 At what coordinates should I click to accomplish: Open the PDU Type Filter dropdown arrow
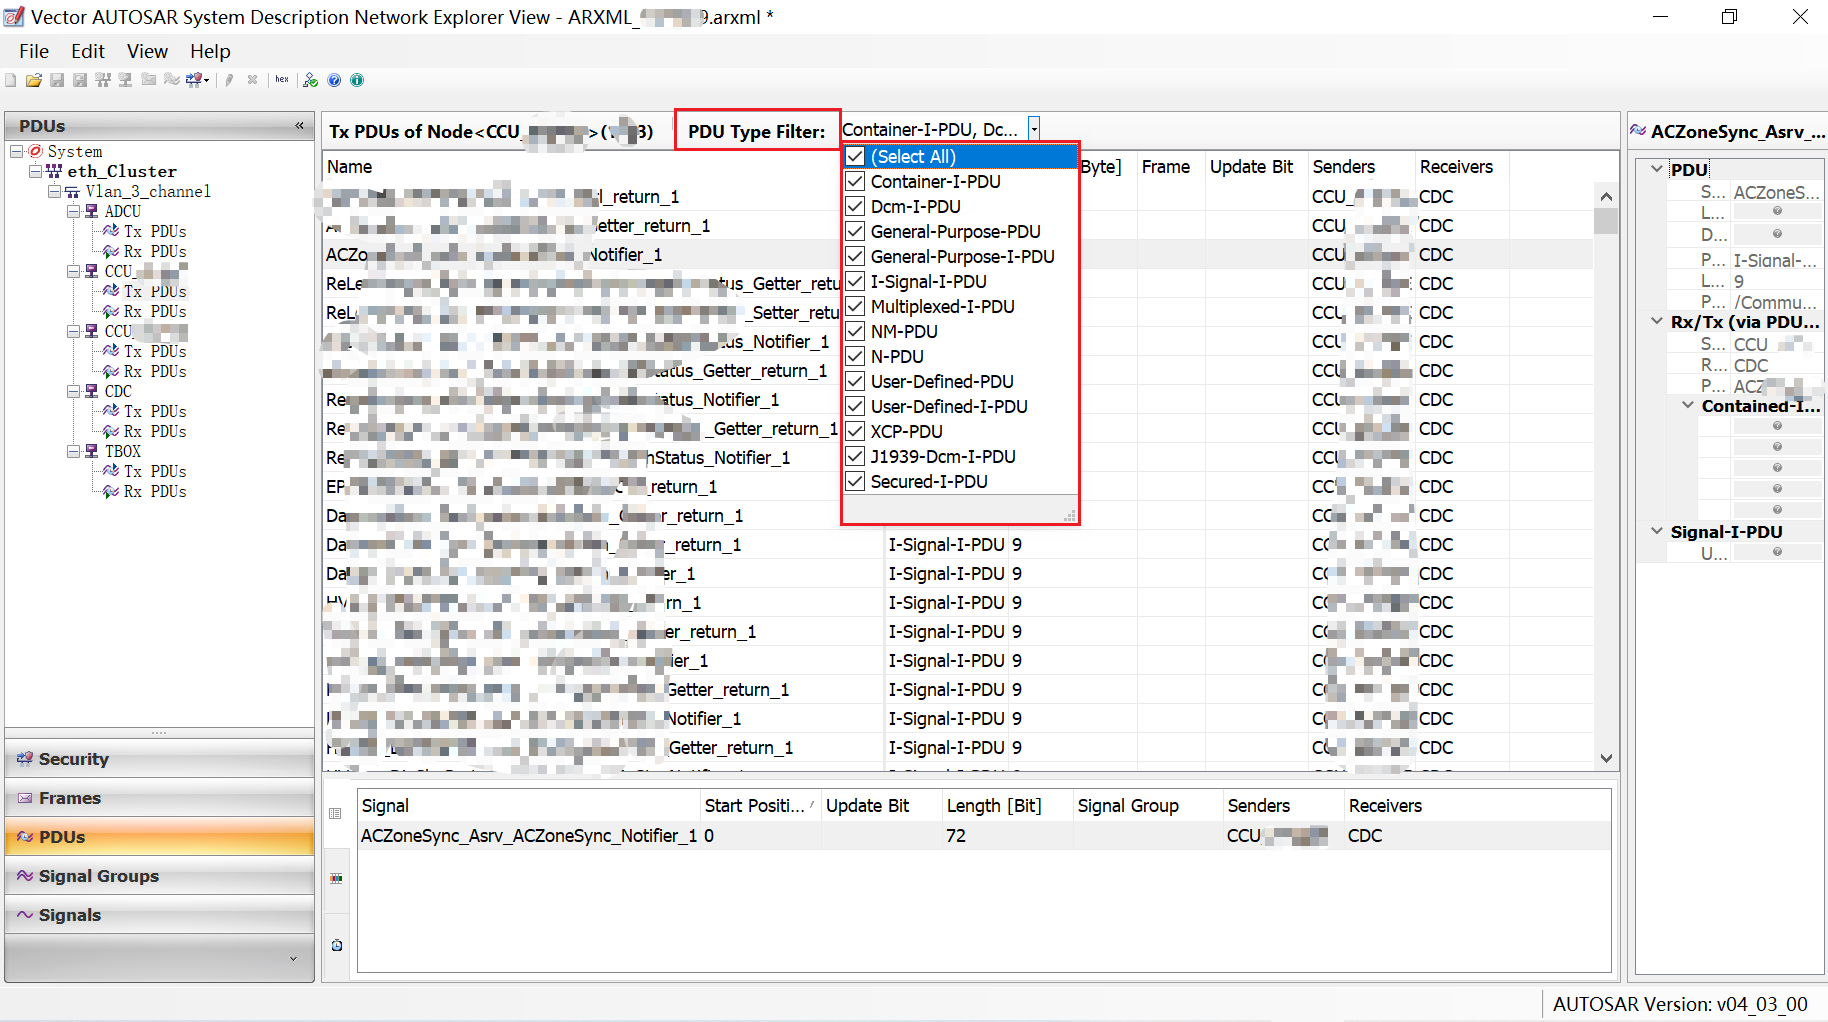pyautogui.click(x=1034, y=129)
